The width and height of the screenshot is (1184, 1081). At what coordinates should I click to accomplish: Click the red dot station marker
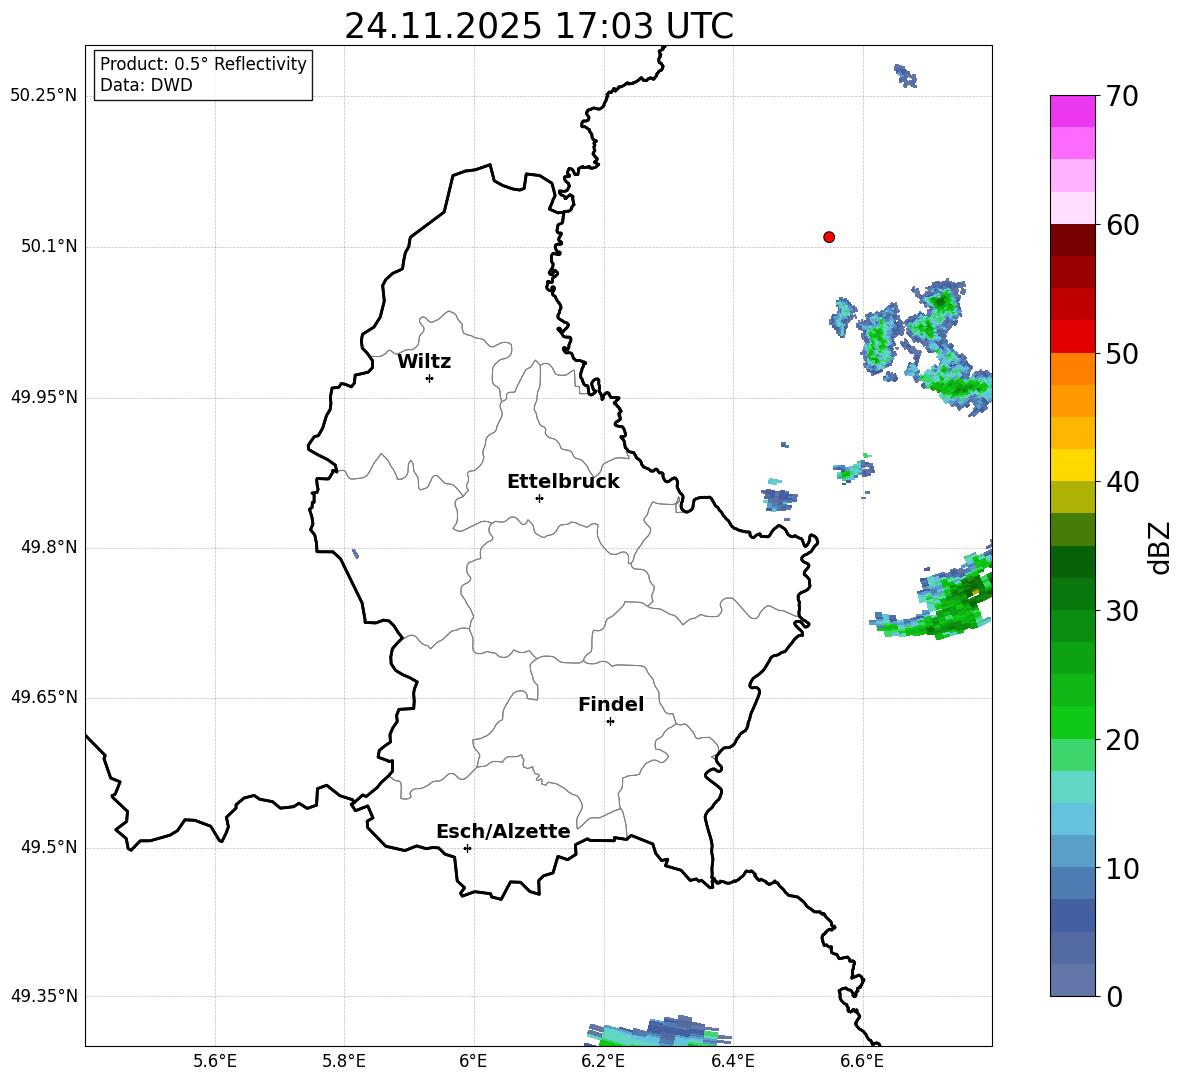[x=829, y=237]
